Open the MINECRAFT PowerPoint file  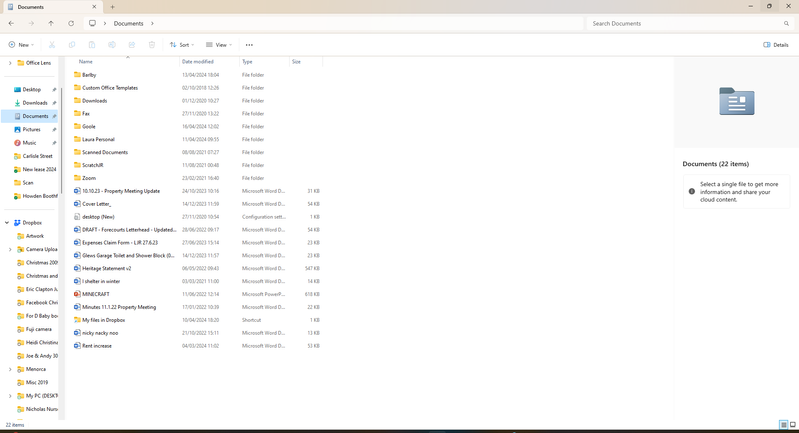point(96,294)
